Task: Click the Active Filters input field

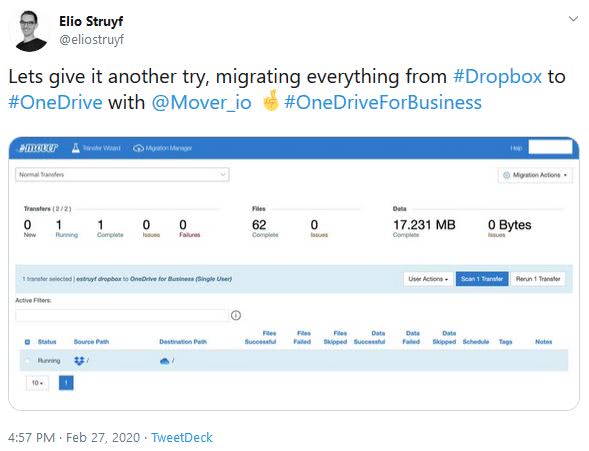Action: (121, 315)
